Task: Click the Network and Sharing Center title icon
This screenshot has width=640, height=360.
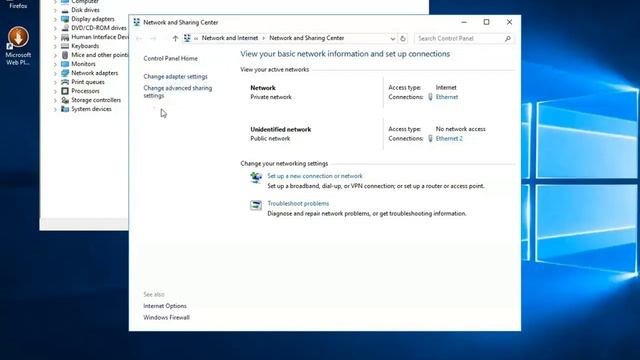Action: click(x=137, y=22)
